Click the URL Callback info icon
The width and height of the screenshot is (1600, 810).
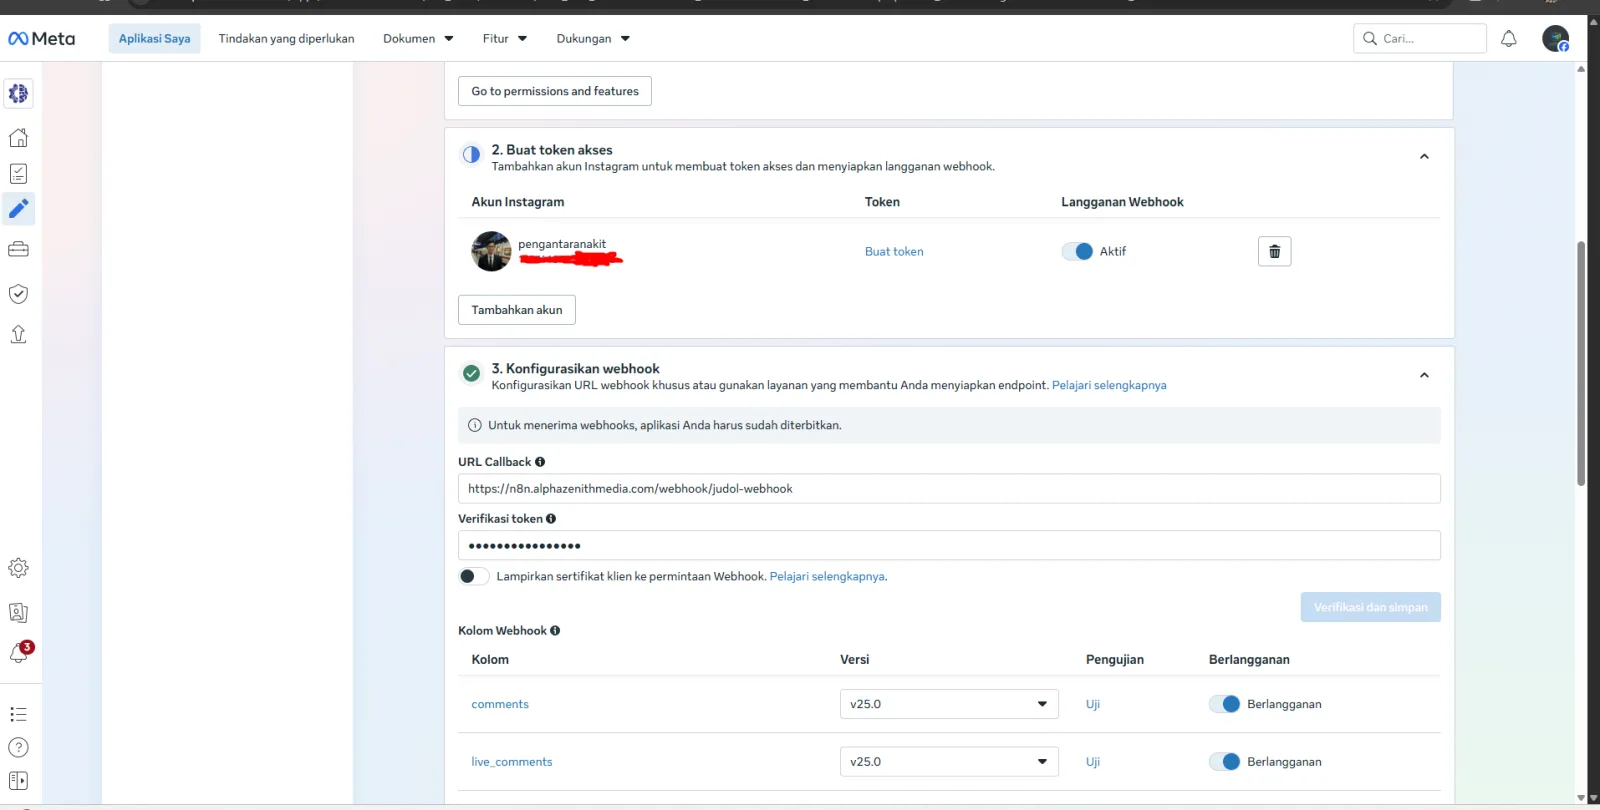[540, 462]
